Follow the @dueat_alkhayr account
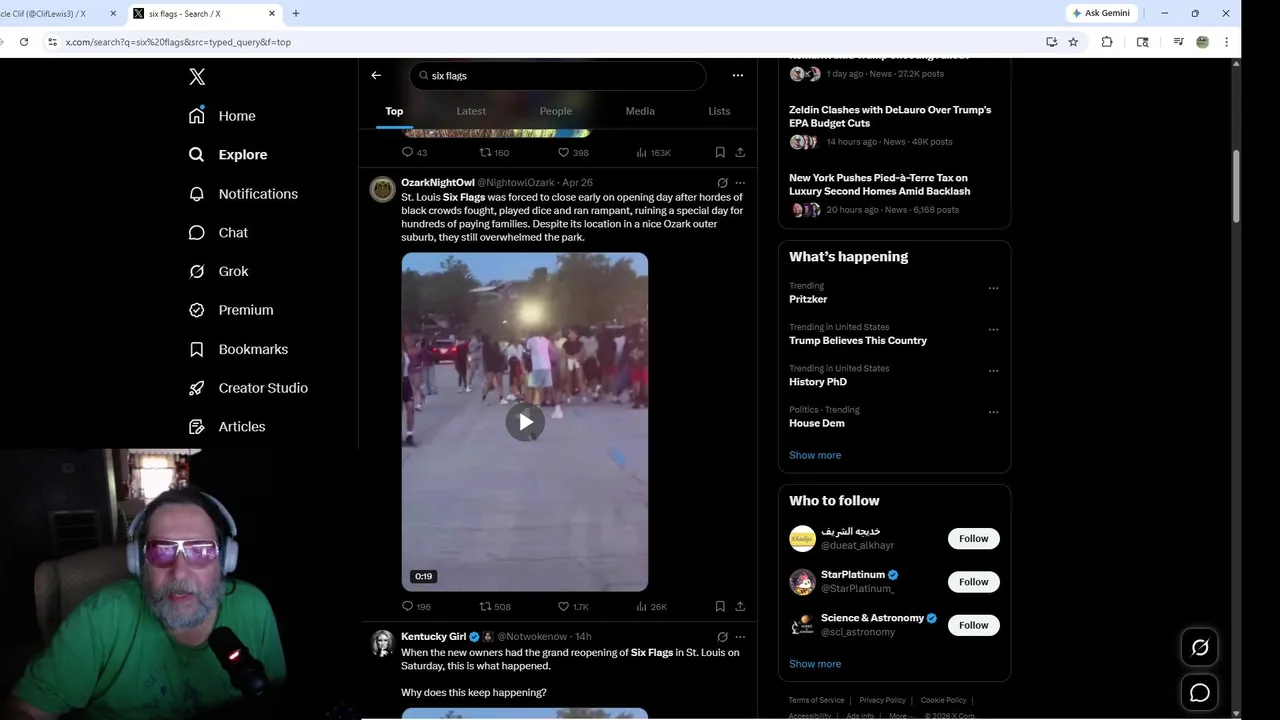The width and height of the screenshot is (1280, 720). coord(973,539)
